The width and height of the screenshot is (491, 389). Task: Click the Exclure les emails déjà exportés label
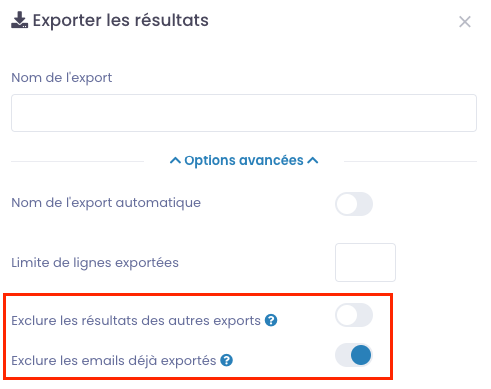[x=114, y=361]
